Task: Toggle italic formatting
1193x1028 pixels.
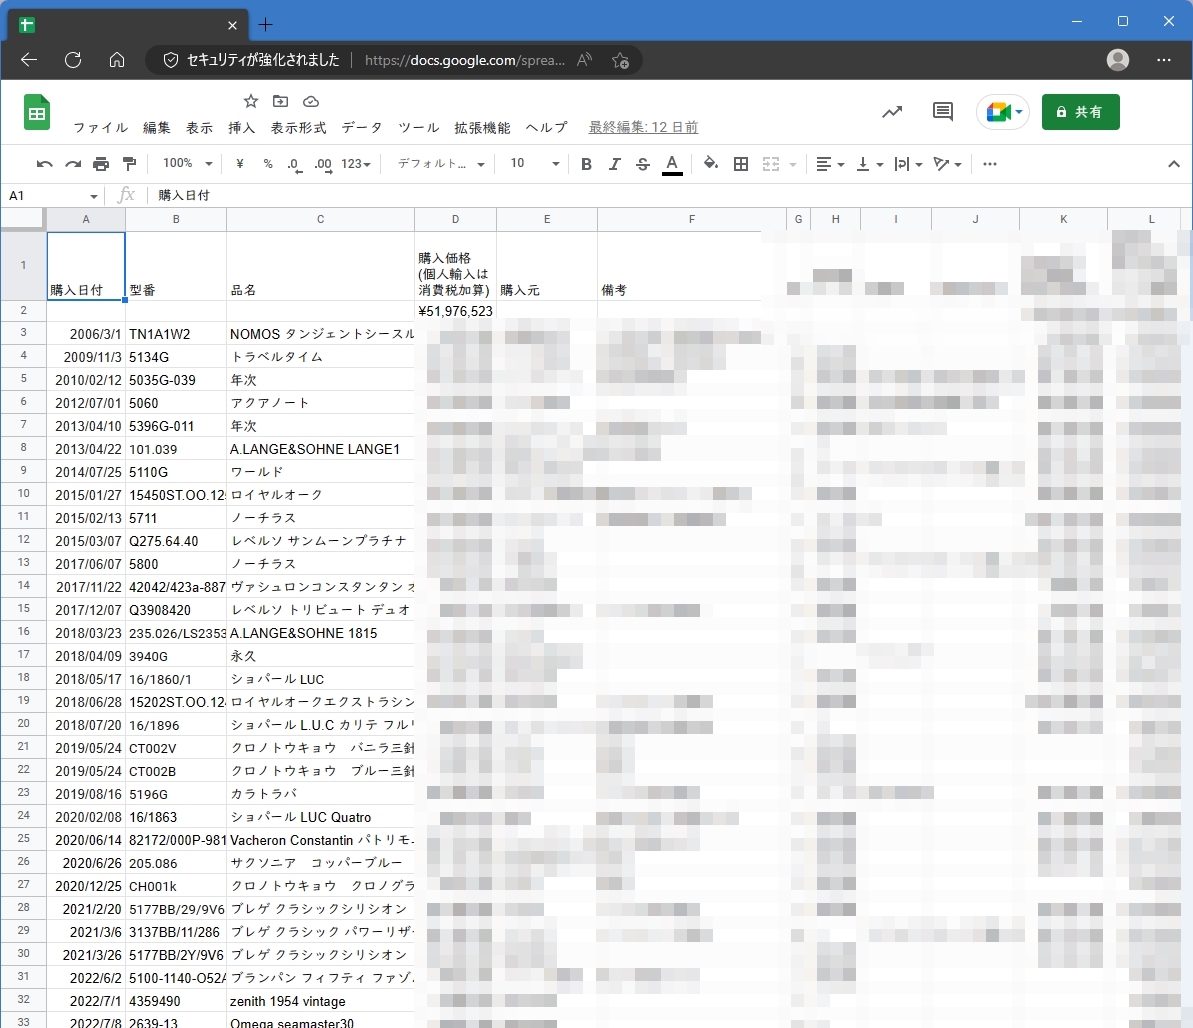Action: [x=615, y=164]
